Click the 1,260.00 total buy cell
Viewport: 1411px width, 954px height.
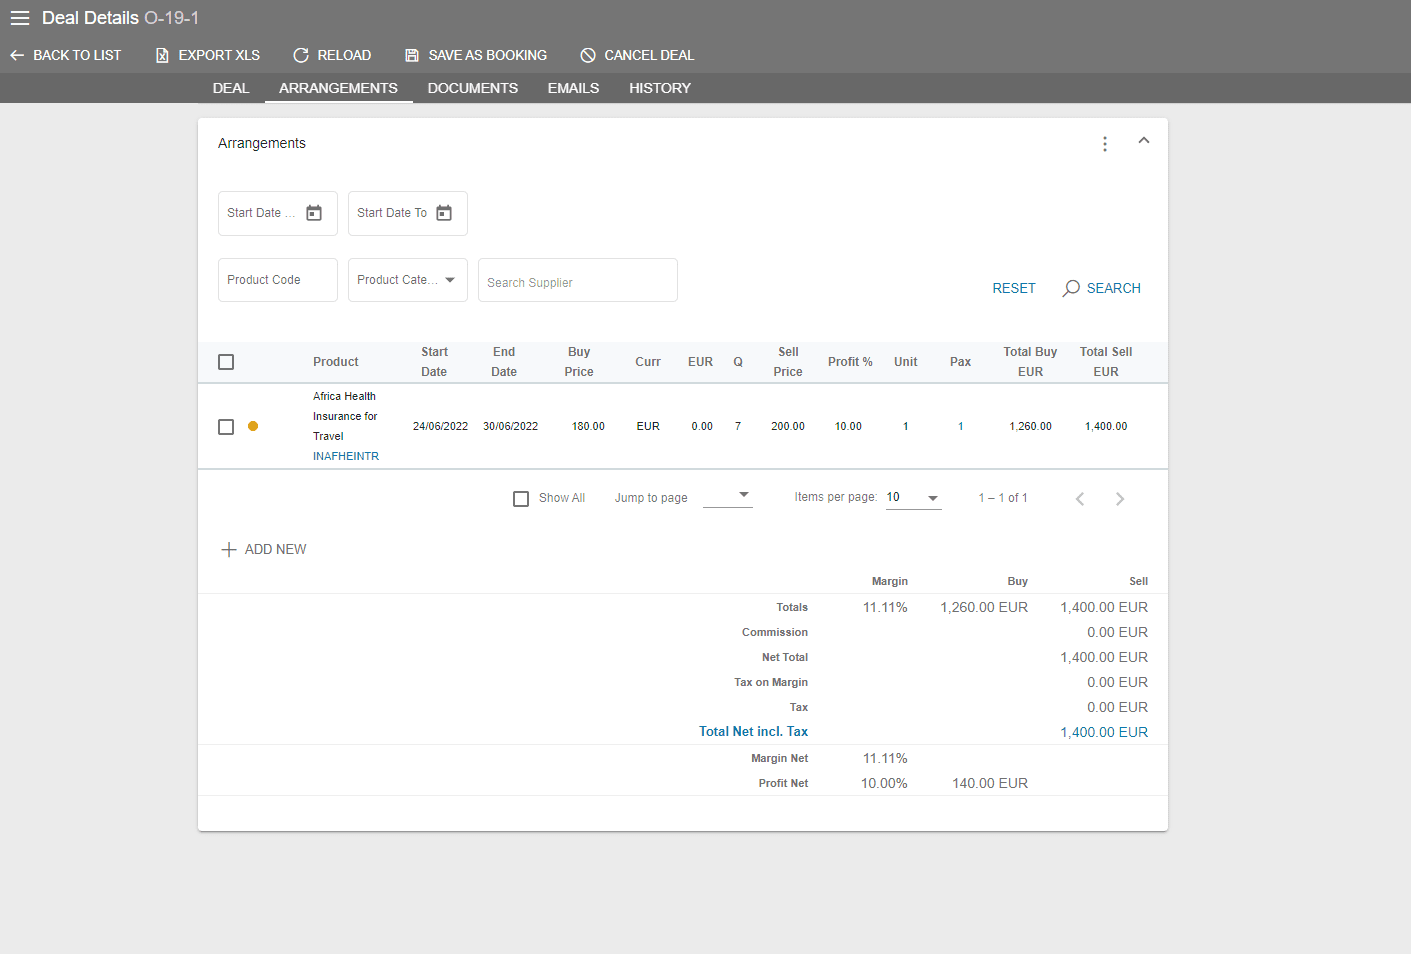coord(1030,426)
